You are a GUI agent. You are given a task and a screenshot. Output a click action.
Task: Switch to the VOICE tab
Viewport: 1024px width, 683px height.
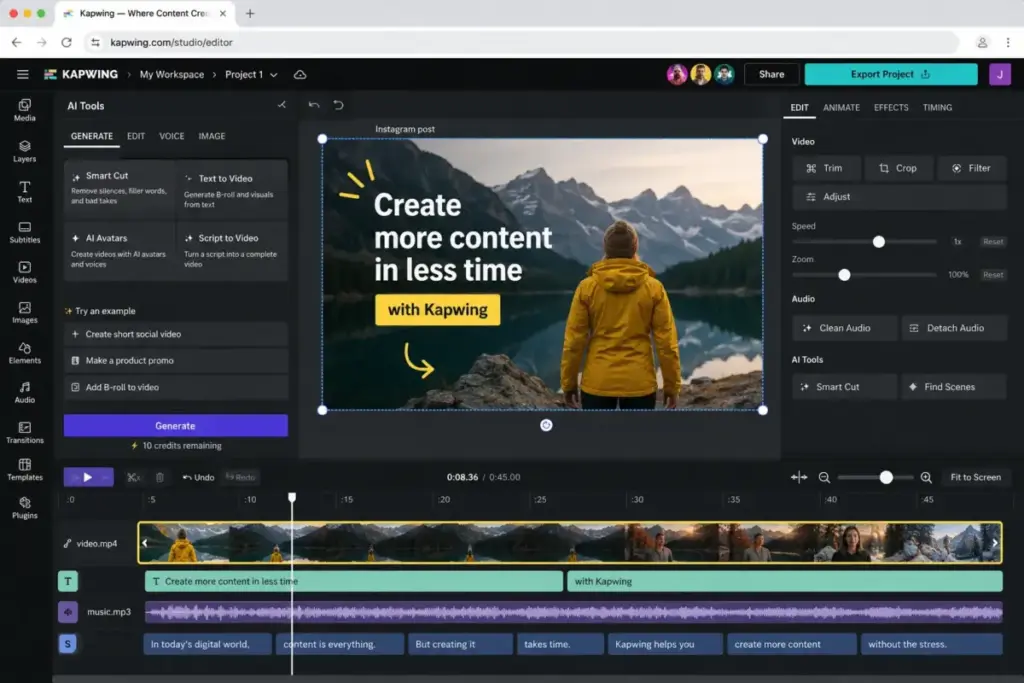[172, 136]
